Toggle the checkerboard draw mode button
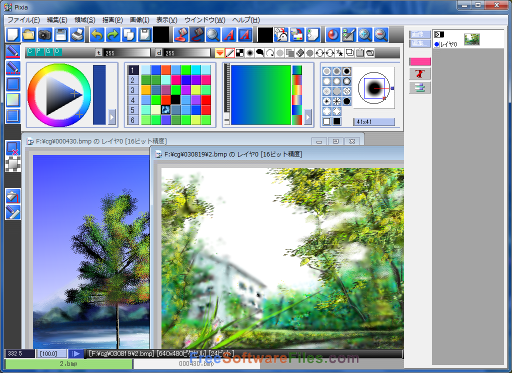Image resolution: width=512 pixels, height=373 pixels. pyautogui.click(x=240, y=53)
